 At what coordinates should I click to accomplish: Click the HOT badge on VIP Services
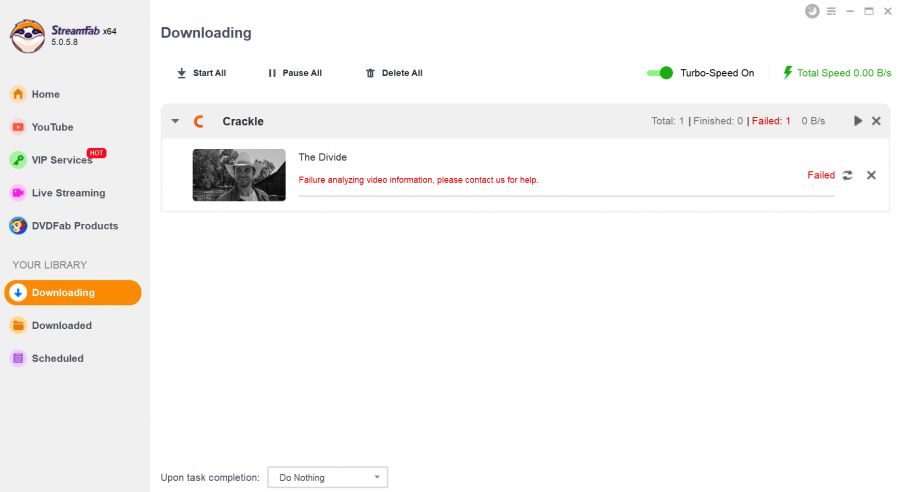(96, 153)
